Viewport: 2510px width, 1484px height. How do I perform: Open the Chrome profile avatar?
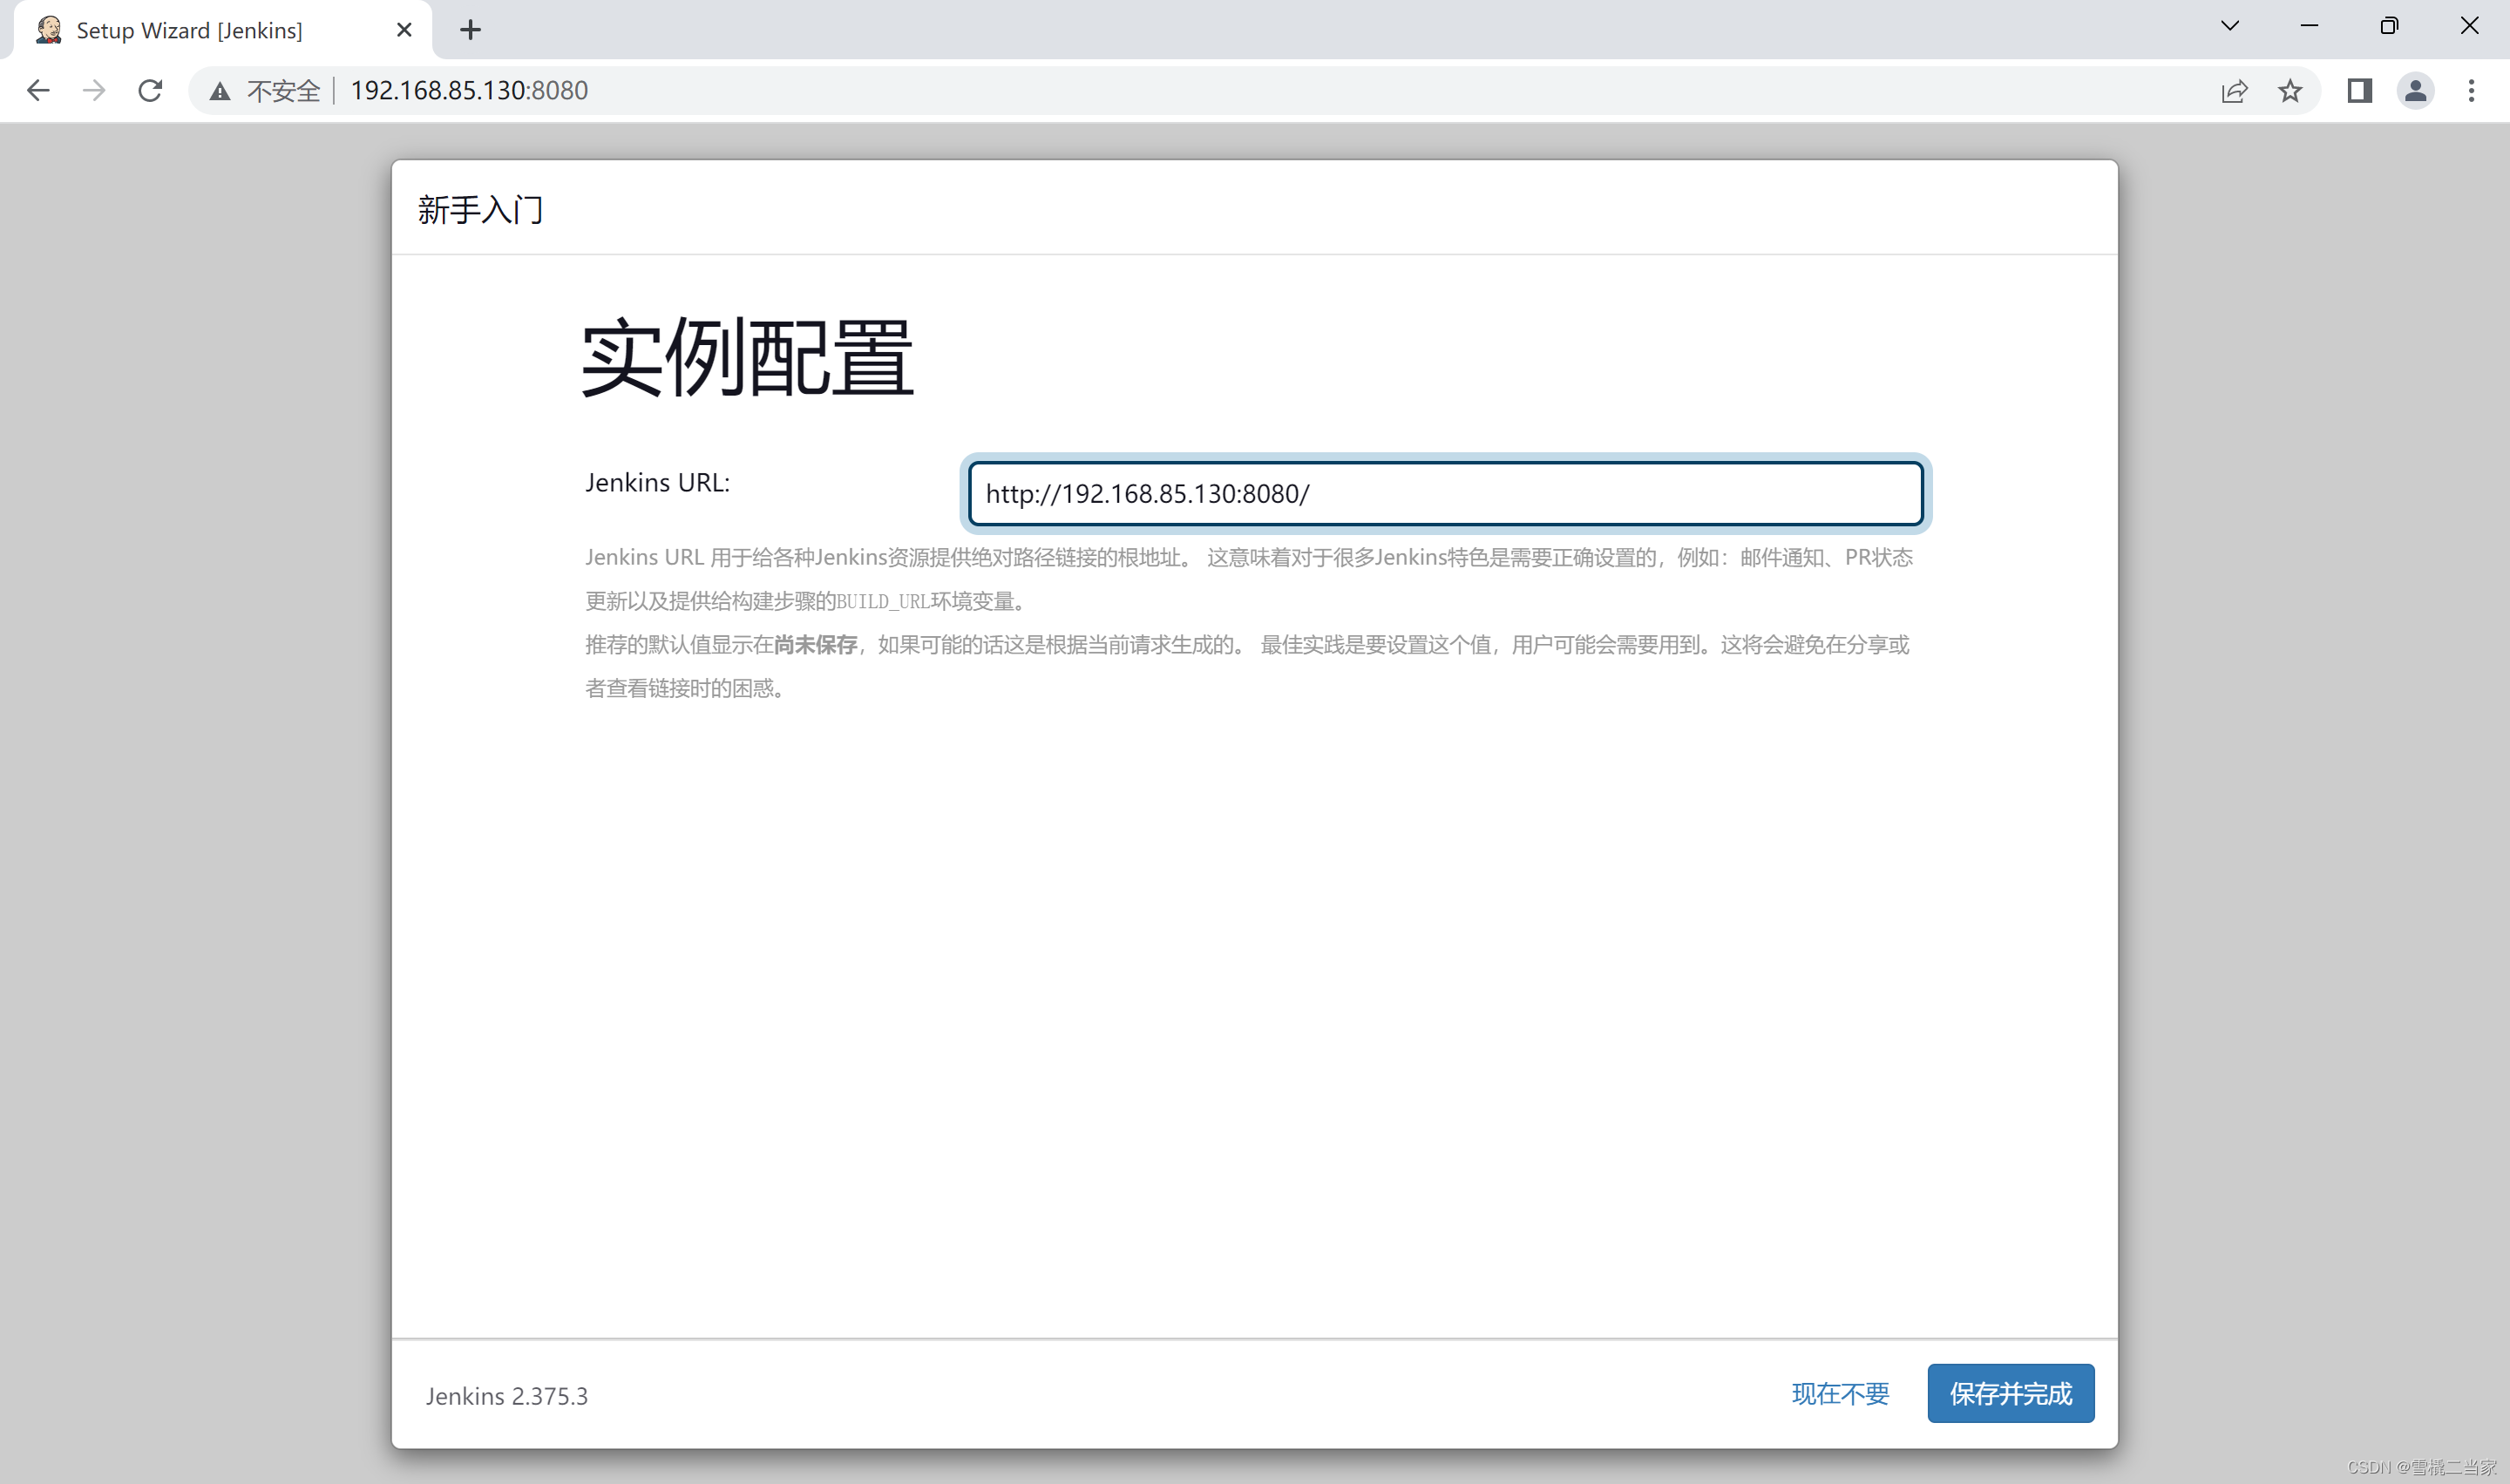tap(2416, 91)
